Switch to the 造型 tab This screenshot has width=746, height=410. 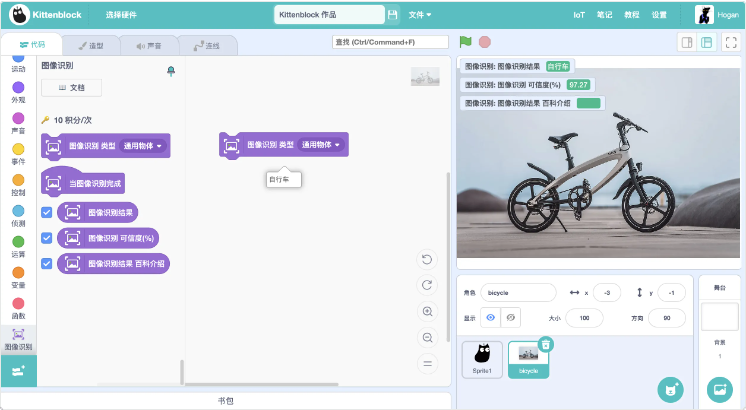90,45
